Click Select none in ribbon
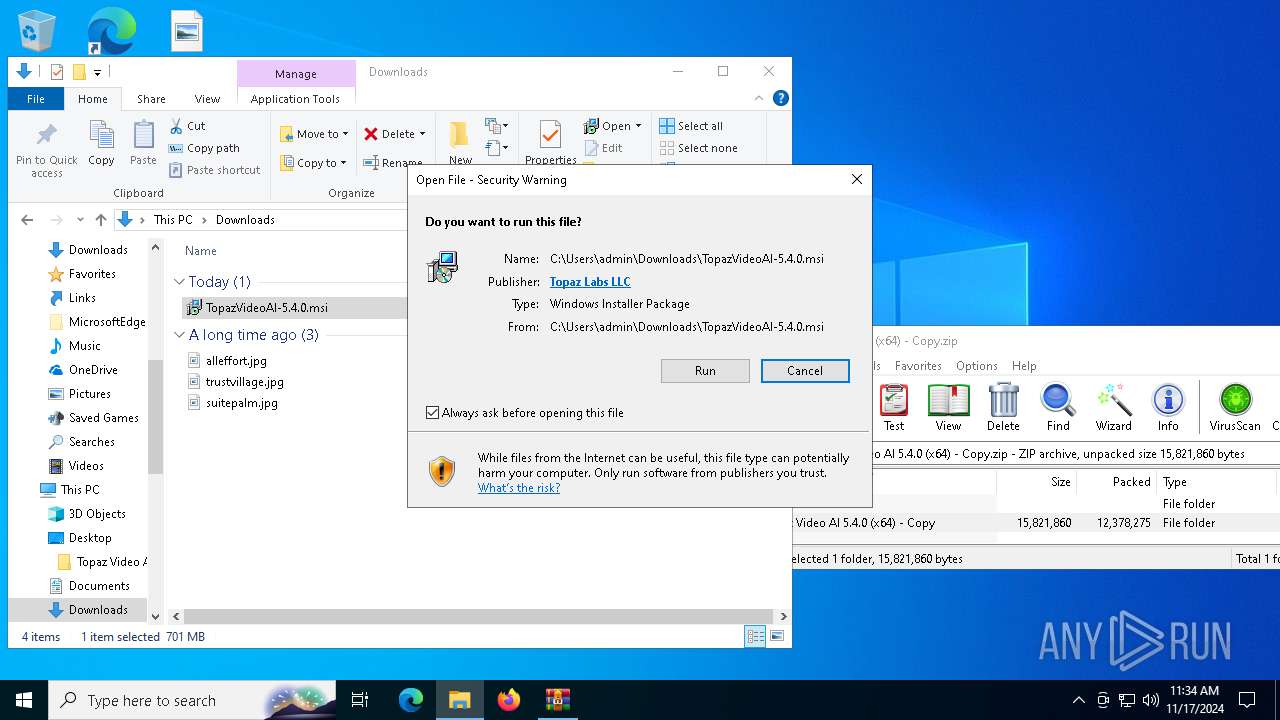The image size is (1280, 720). point(698,148)
